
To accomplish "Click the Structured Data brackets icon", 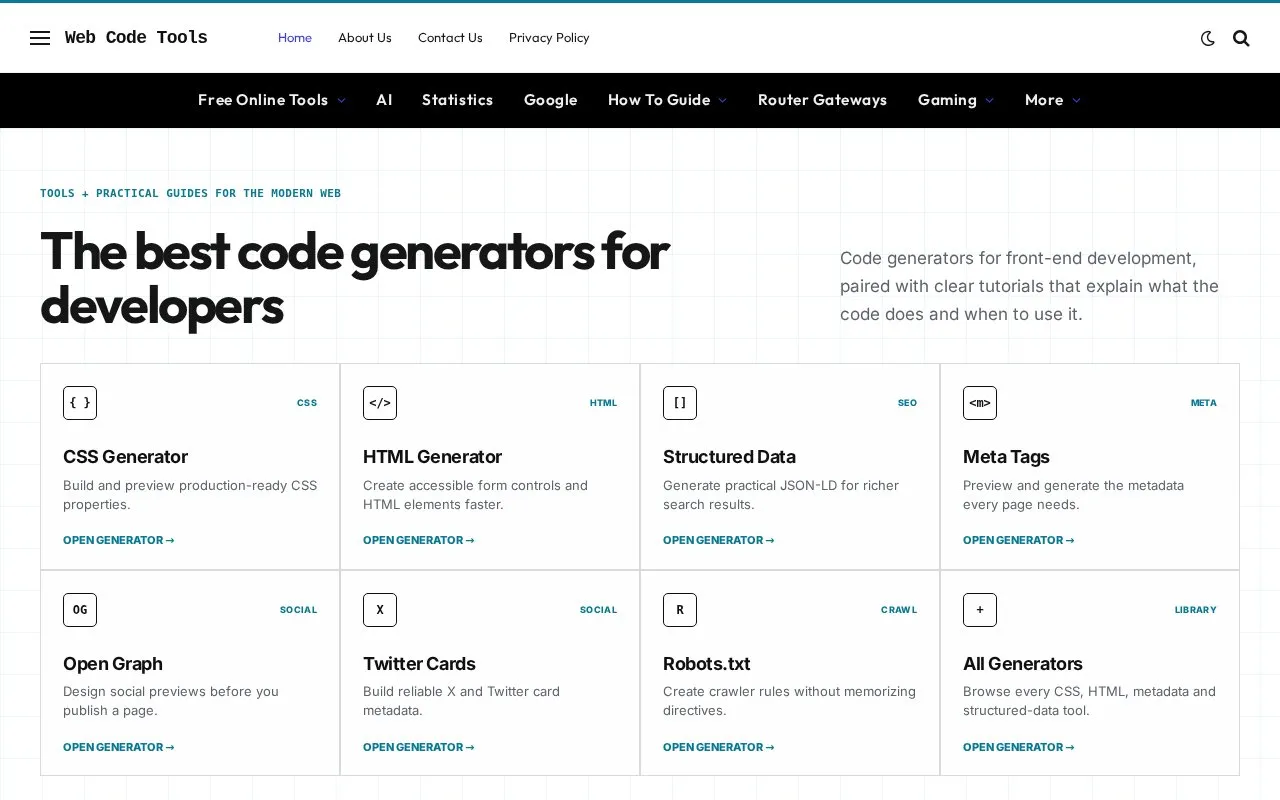I will click(680, 403).
